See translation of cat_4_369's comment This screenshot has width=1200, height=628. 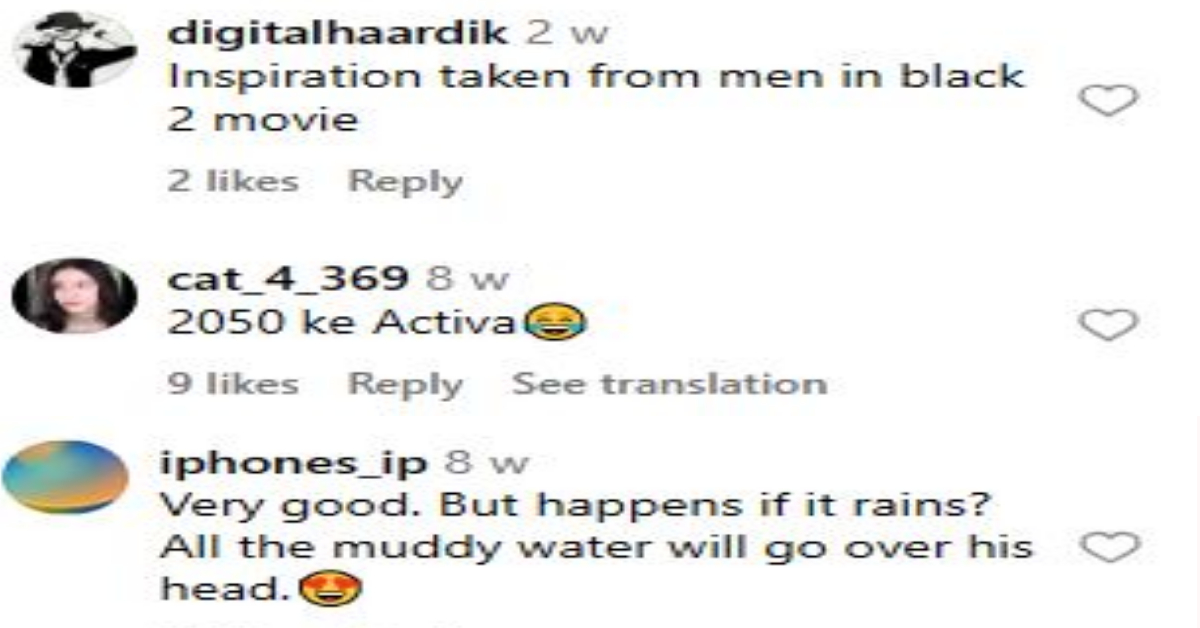[x=669, y=384]
